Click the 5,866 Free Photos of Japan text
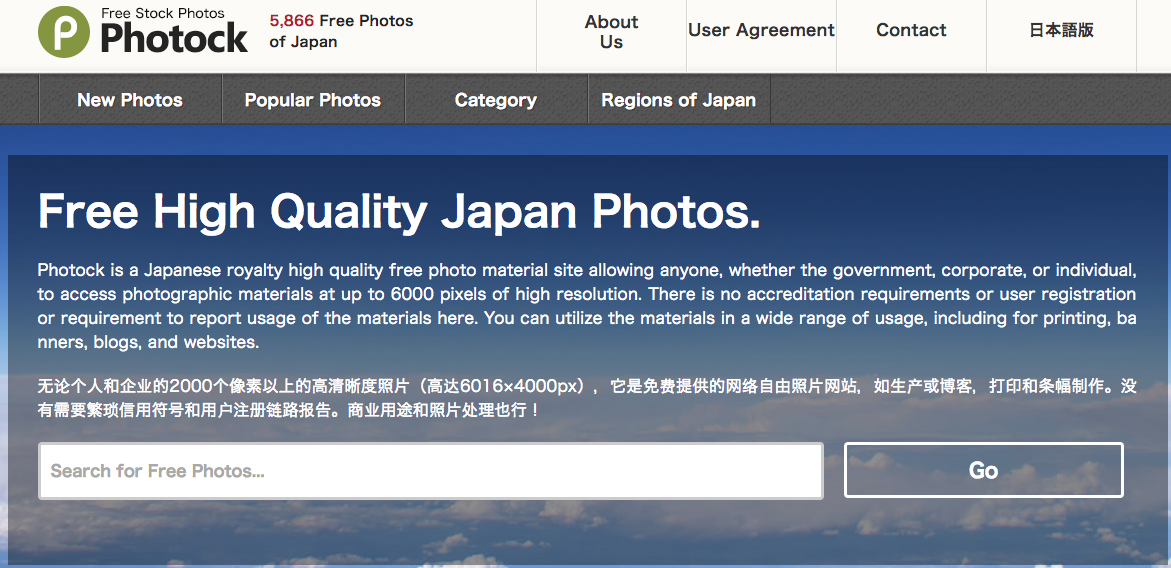Image resolution: width=1171 pixels, height=568 pixels. 341,31
